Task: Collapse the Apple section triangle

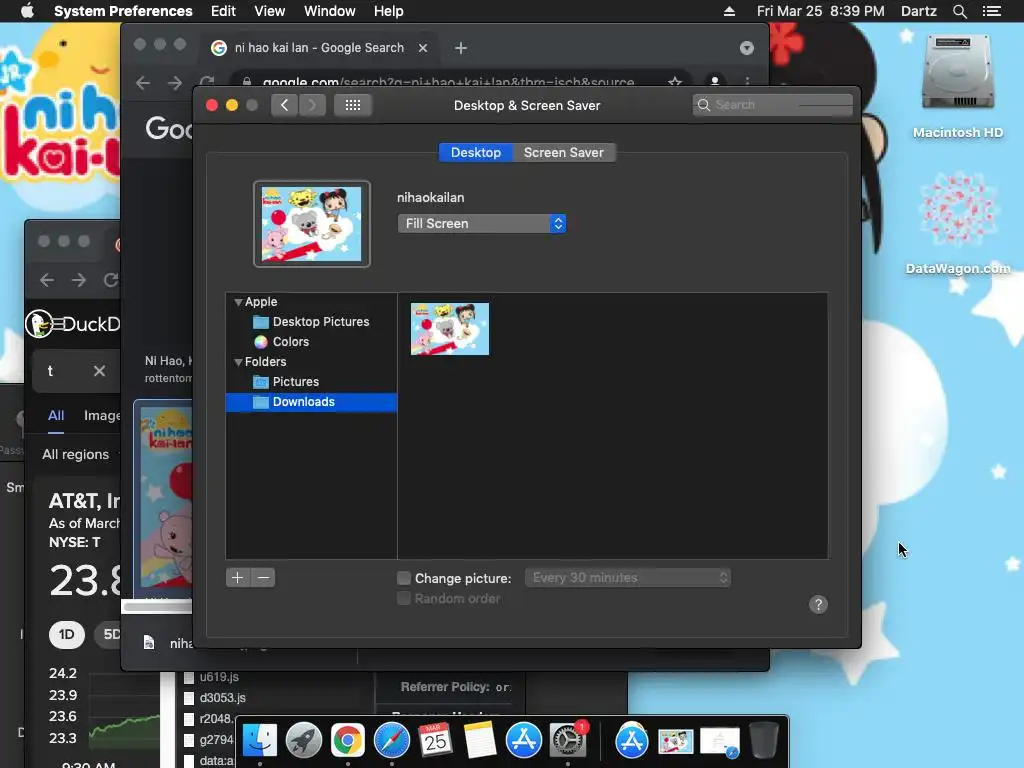Action: click(x=238, y=302)
